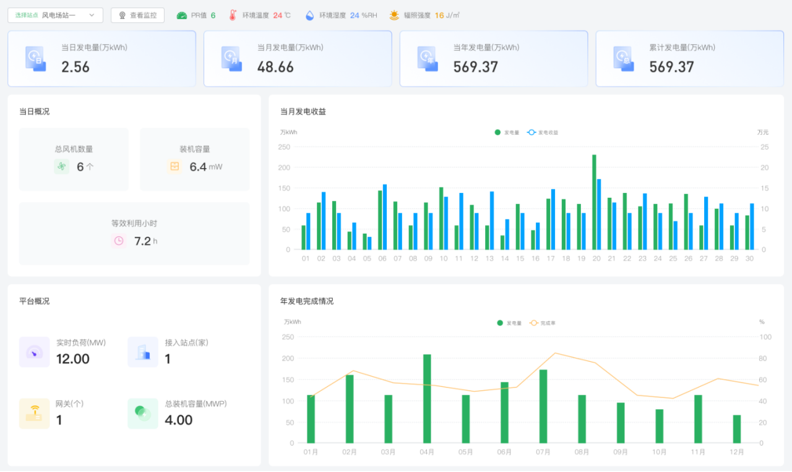This screenshot has height=472, width=792.
Task: Click the sun irradiance icon
Action: [x=394, y=16]
